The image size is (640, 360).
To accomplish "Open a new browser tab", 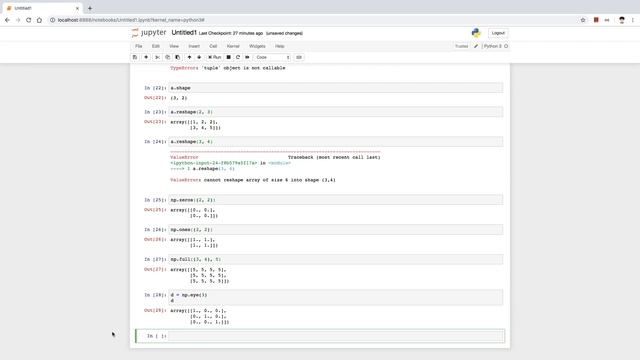I will [90, 8].
